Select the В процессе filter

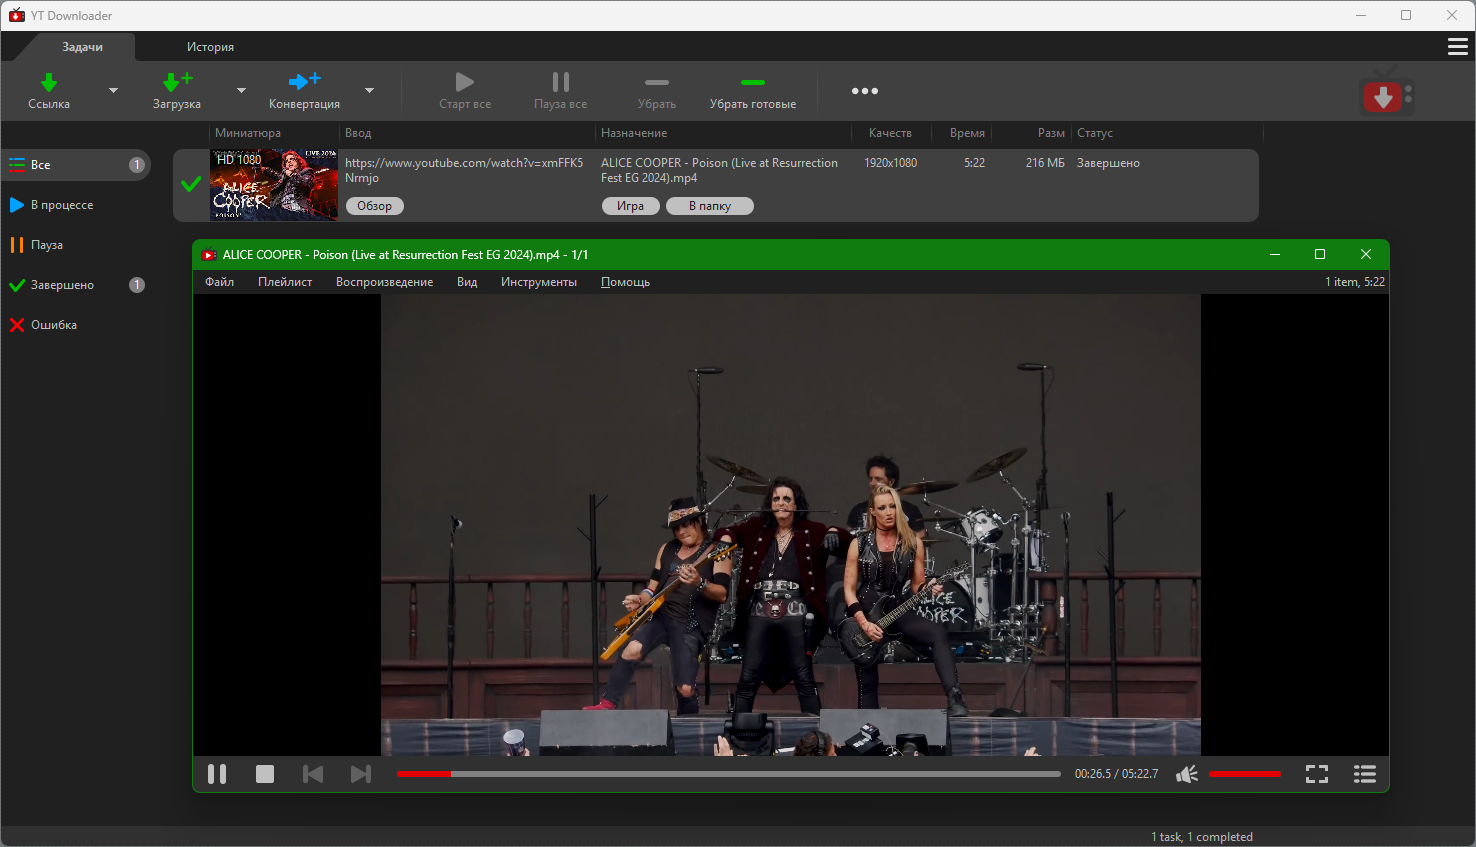(x=77, y=205)
